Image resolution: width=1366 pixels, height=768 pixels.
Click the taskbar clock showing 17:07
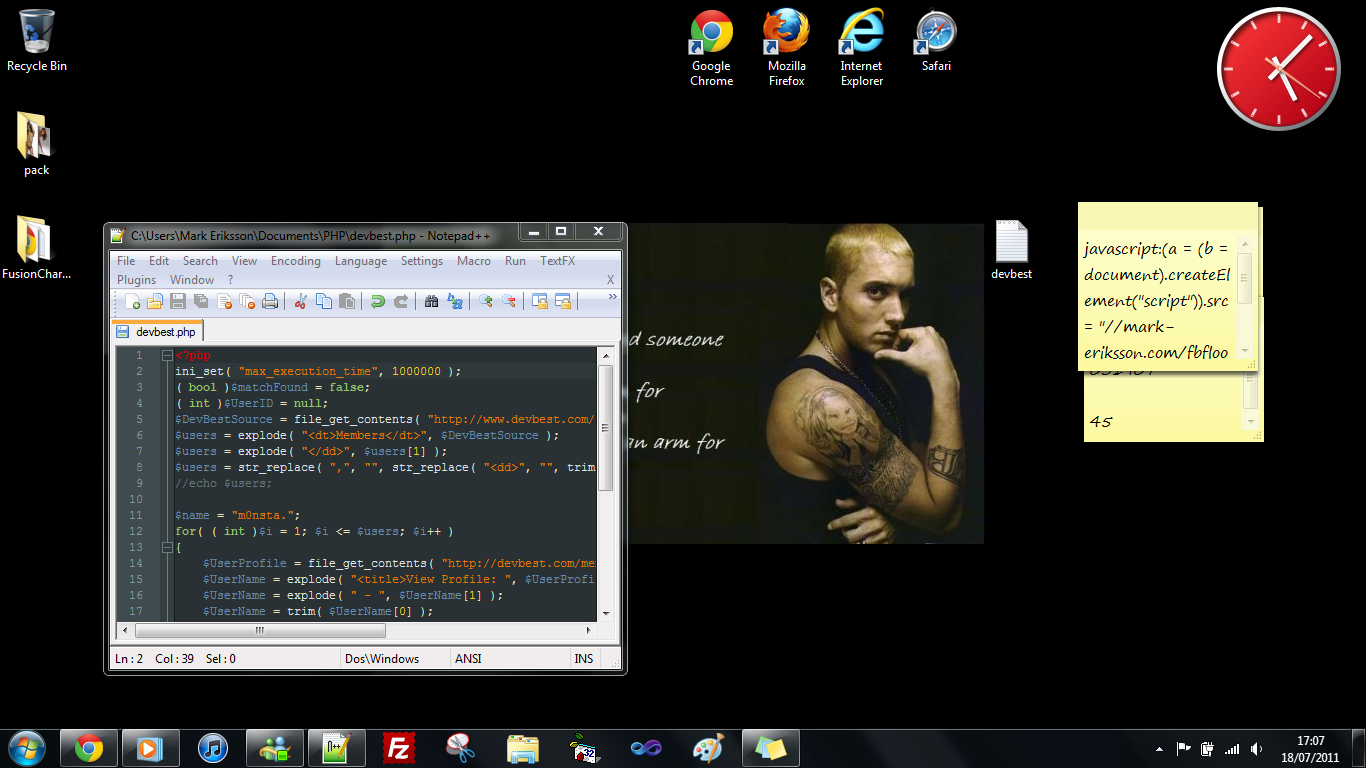point(1311,749)
